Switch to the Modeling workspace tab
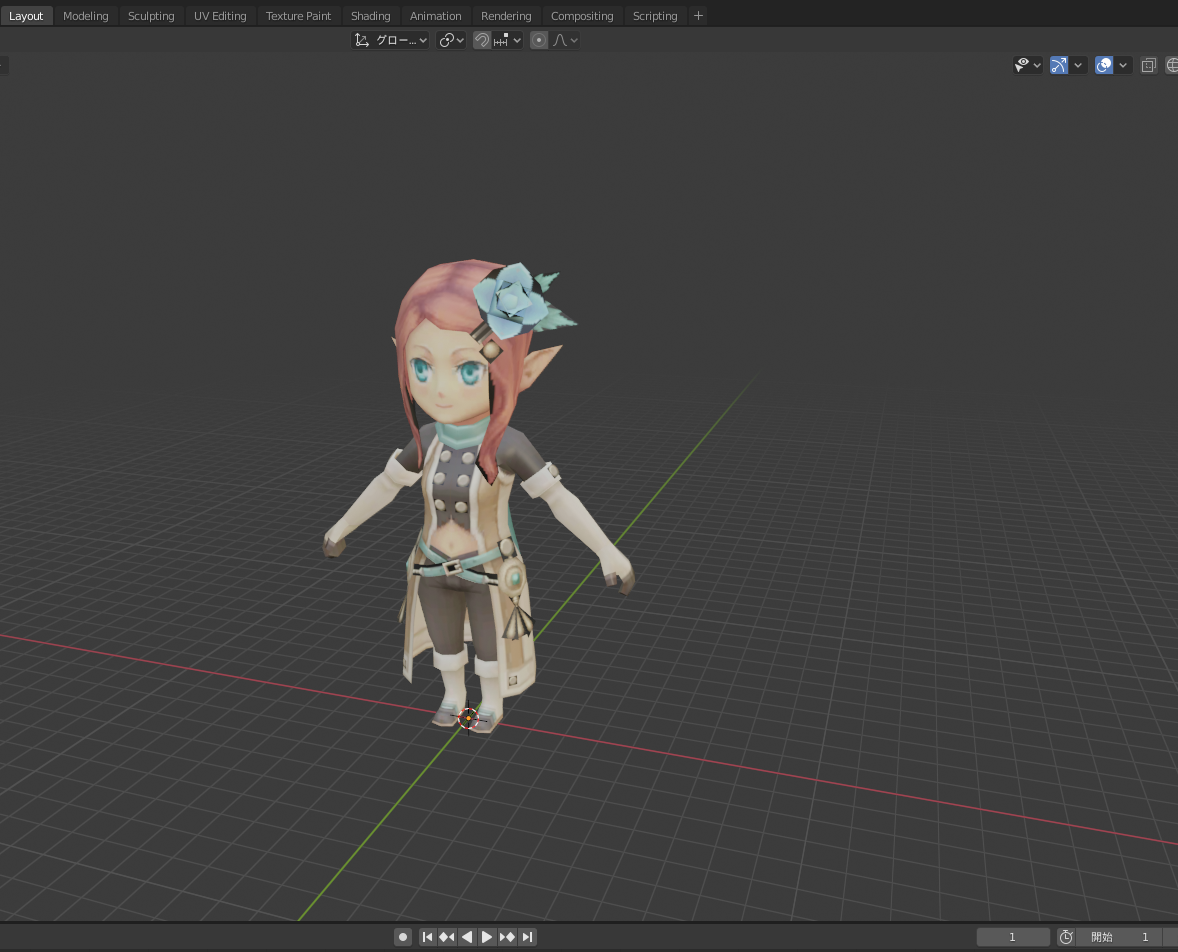Image resolution: width=1178 pixels, height=952 pixels. pyautogui.click(x=86, y=16)
